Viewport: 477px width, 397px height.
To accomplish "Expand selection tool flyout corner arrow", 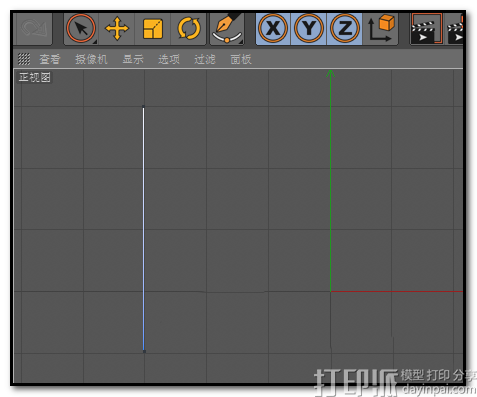I will click(95, 42).
